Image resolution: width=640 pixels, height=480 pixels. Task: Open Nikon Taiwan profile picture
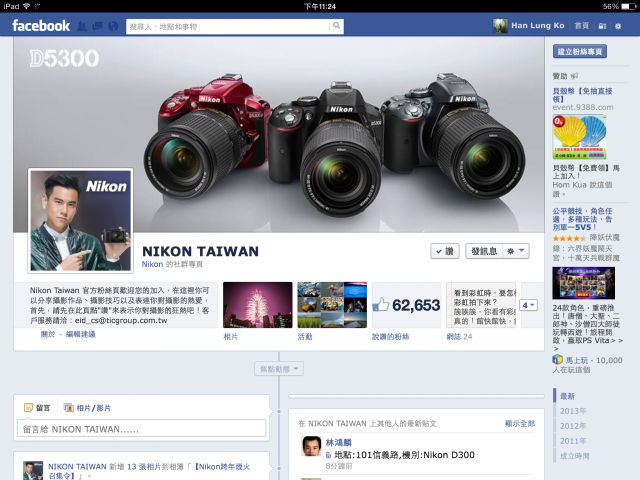point(81,220)
